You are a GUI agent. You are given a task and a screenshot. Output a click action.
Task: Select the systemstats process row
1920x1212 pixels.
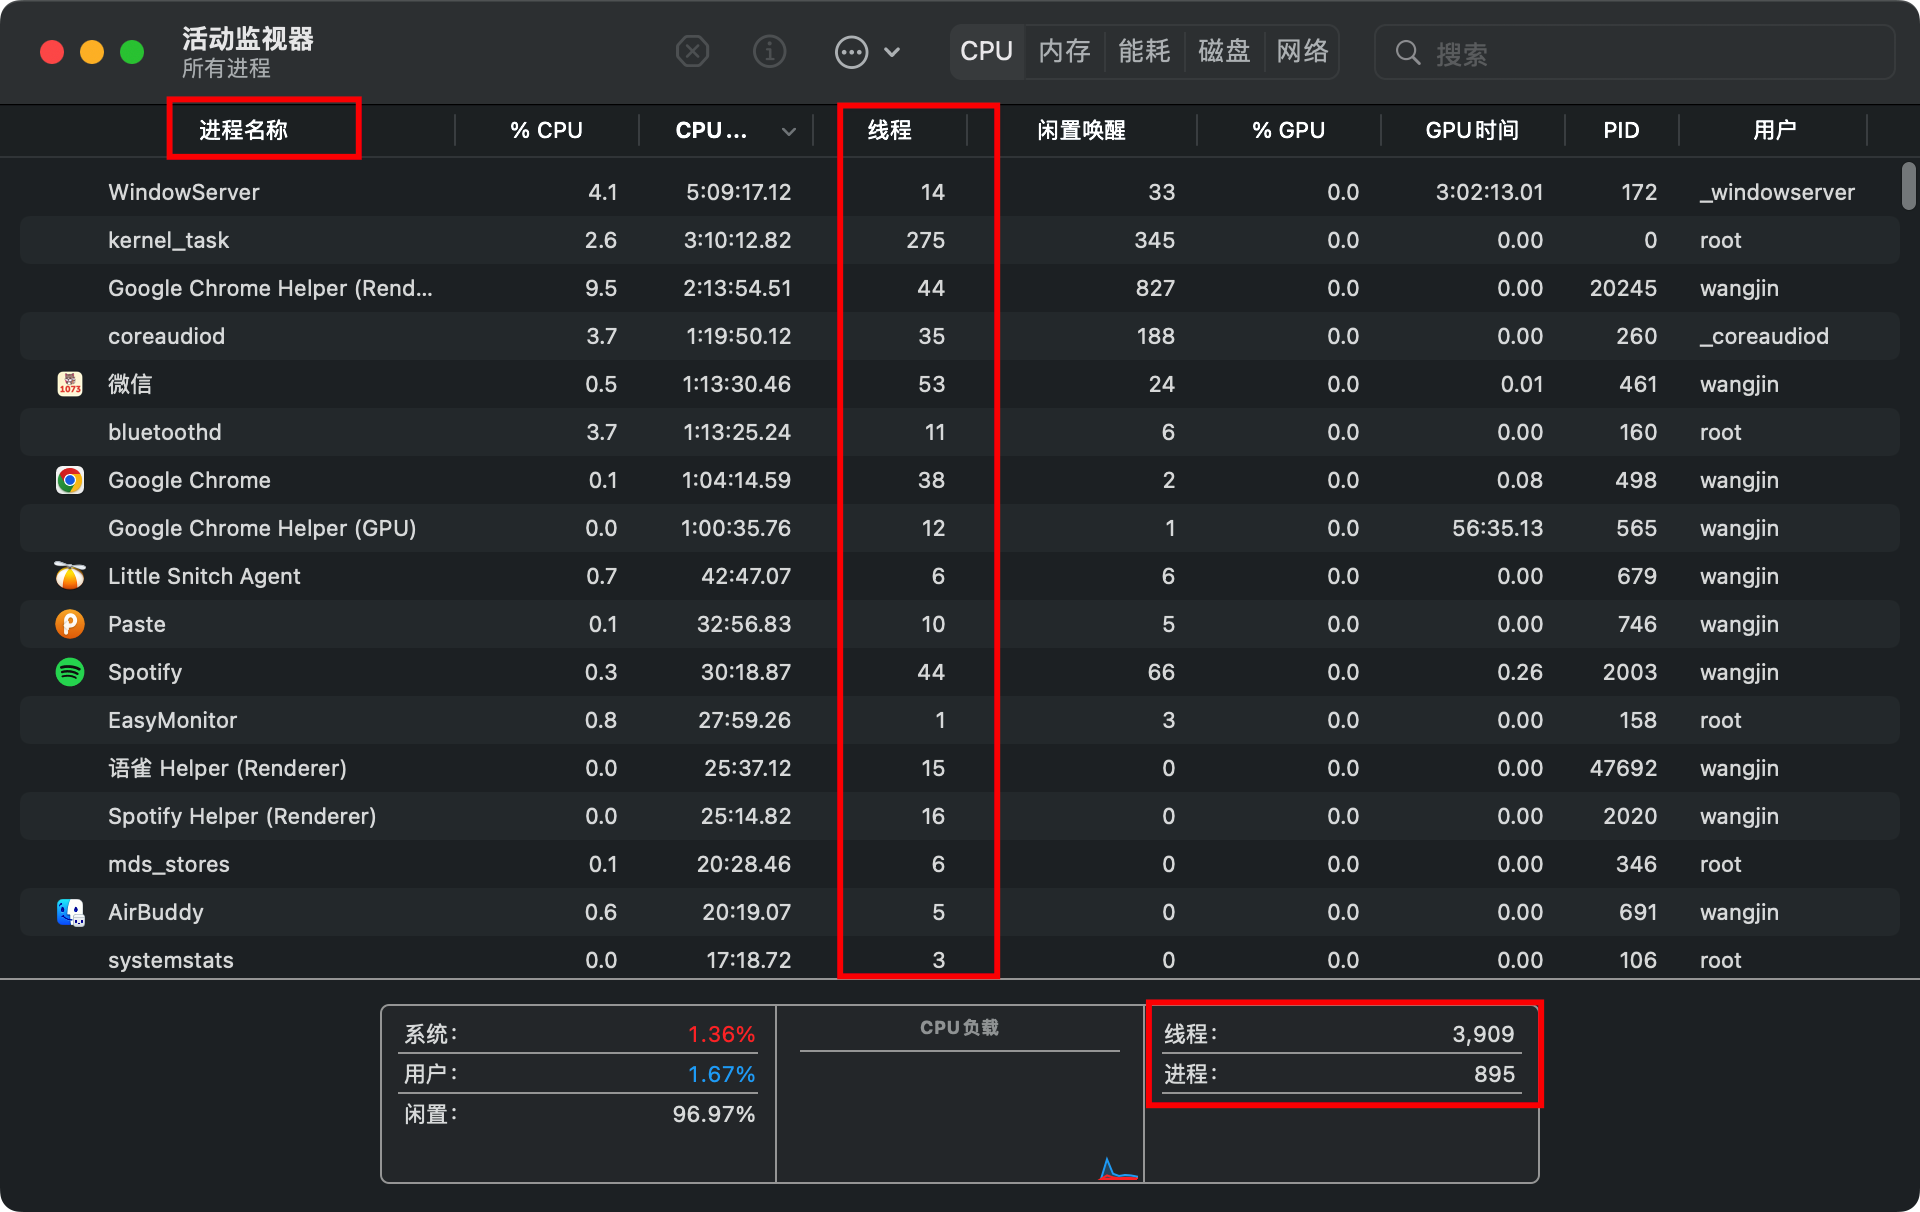point(960,958)
